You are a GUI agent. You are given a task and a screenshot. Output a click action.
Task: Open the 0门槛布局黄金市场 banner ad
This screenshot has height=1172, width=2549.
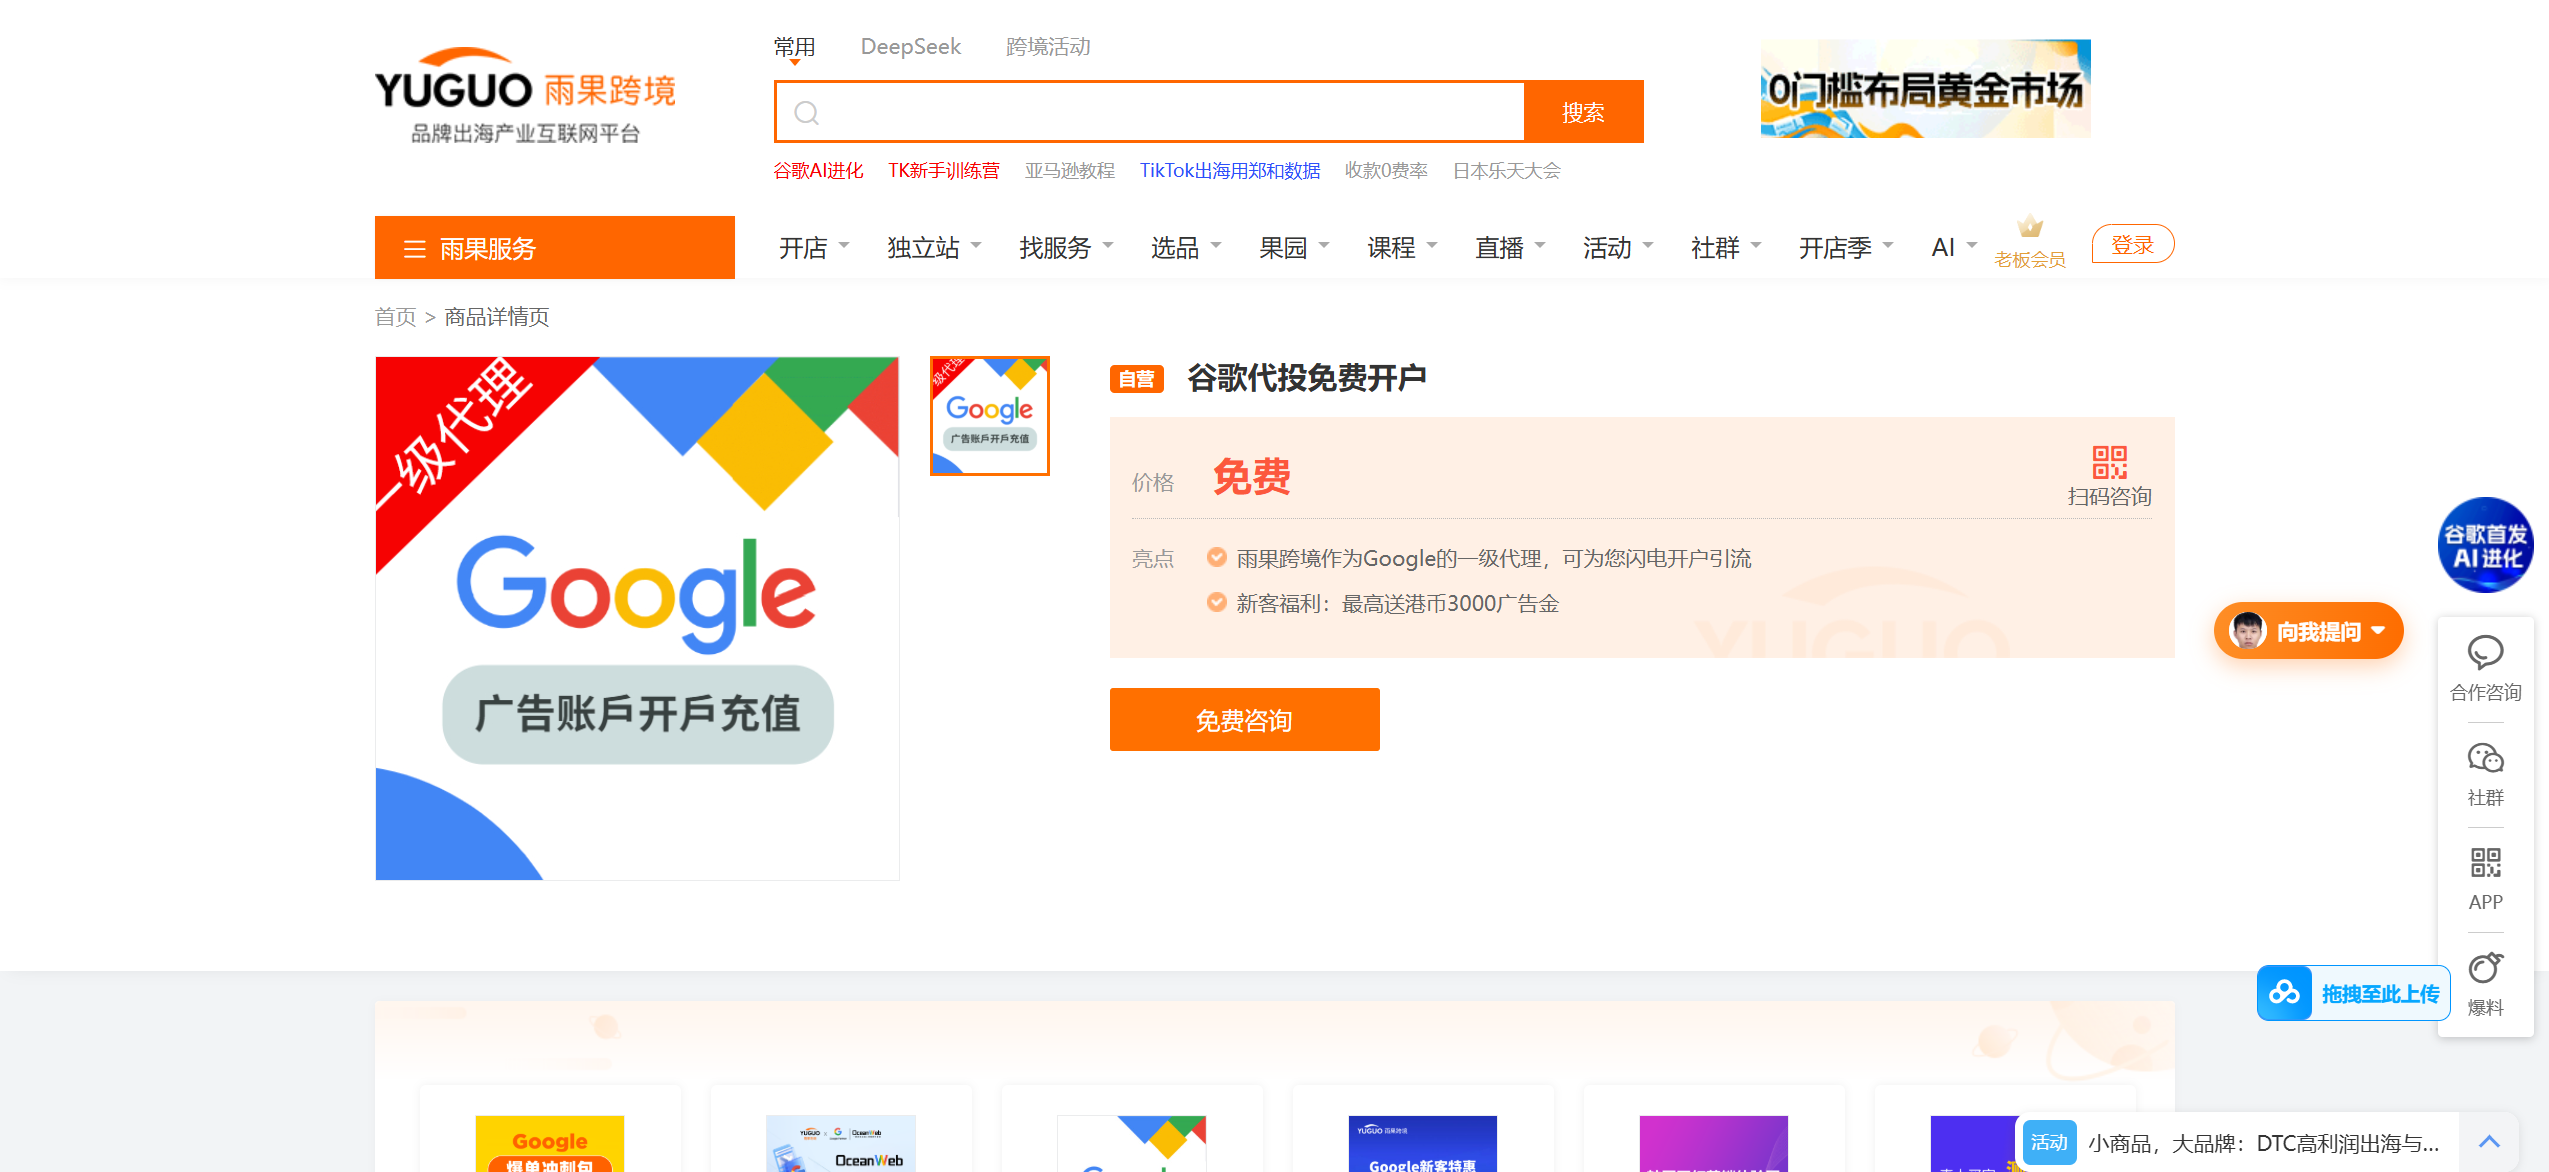coord(1926,89)
